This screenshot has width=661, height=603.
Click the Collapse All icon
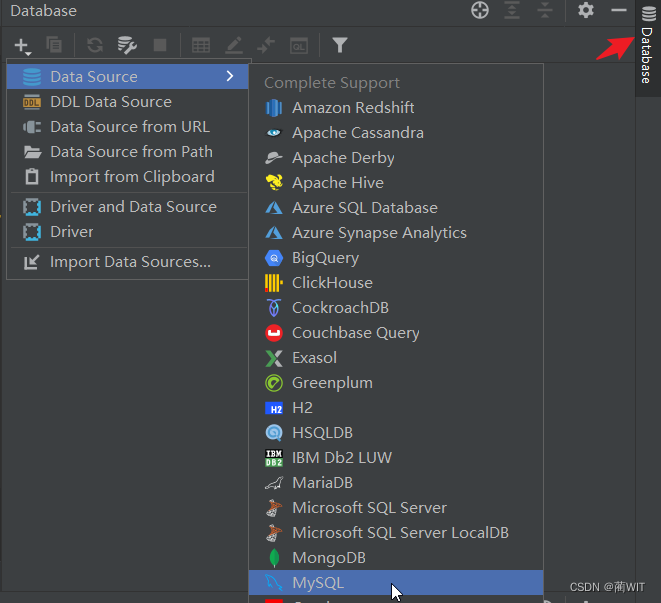click(545, 11)
